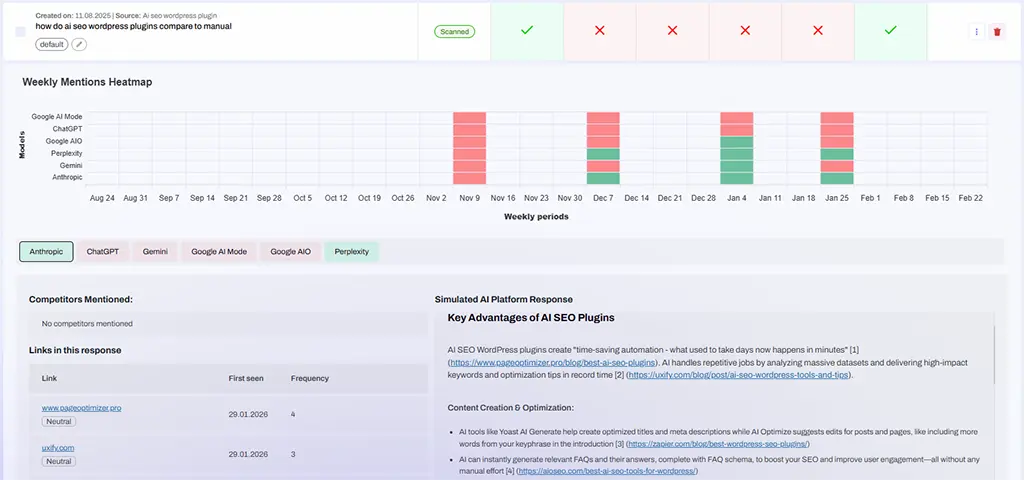Click the Frequency column header

[x=309, y=378]
